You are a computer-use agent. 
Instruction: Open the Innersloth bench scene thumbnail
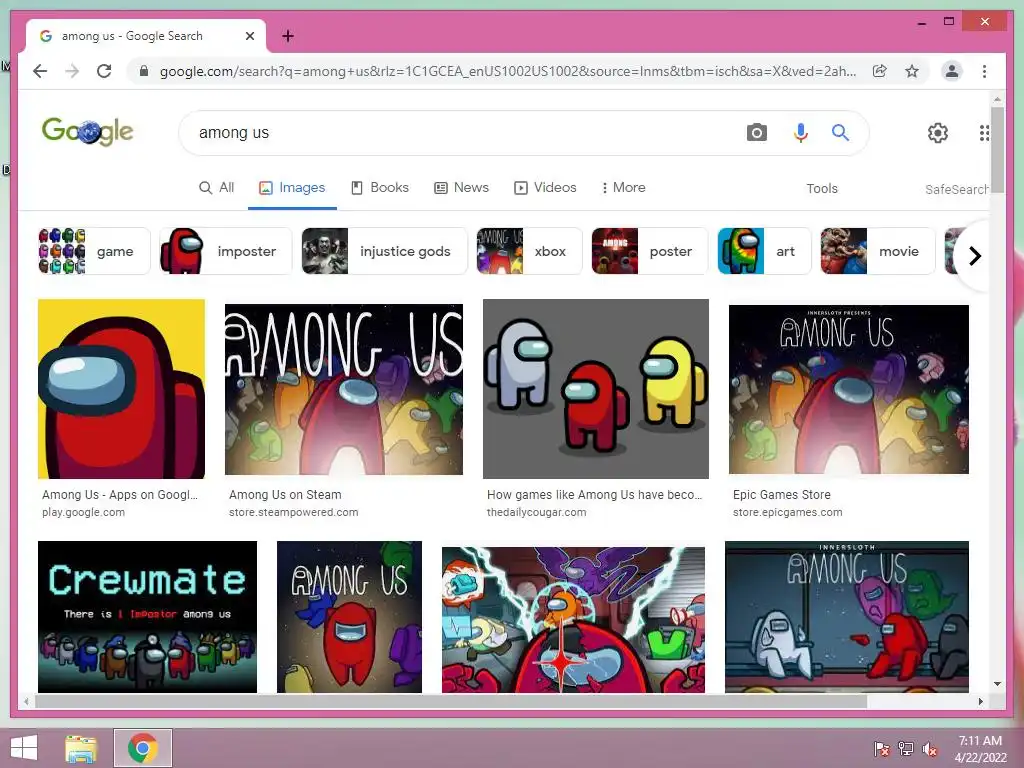pyautogui.click(x=847, y=616)
